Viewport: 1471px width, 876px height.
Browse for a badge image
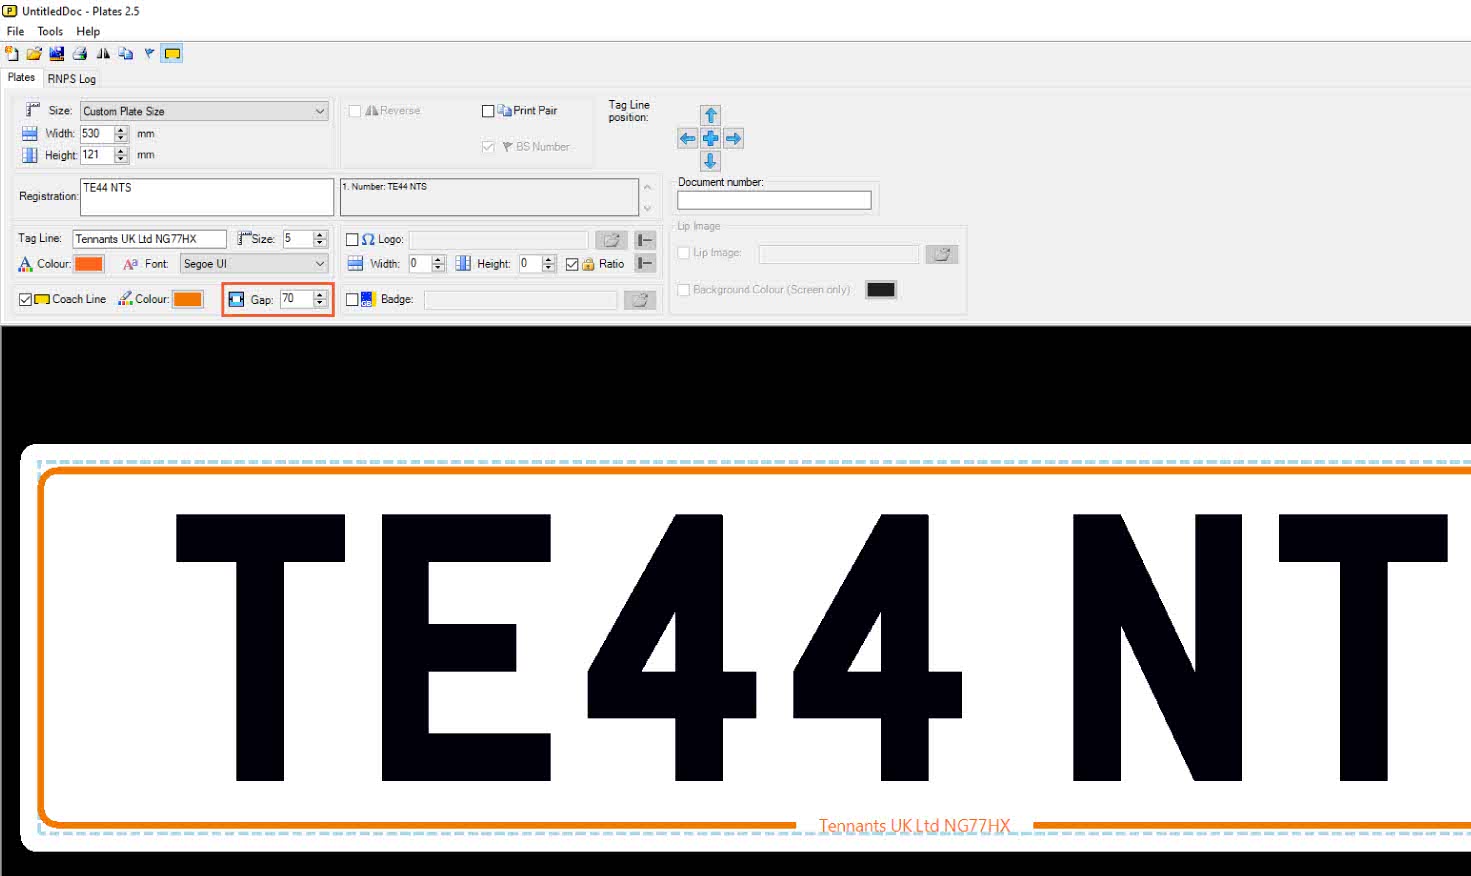(x=640, y=300)
